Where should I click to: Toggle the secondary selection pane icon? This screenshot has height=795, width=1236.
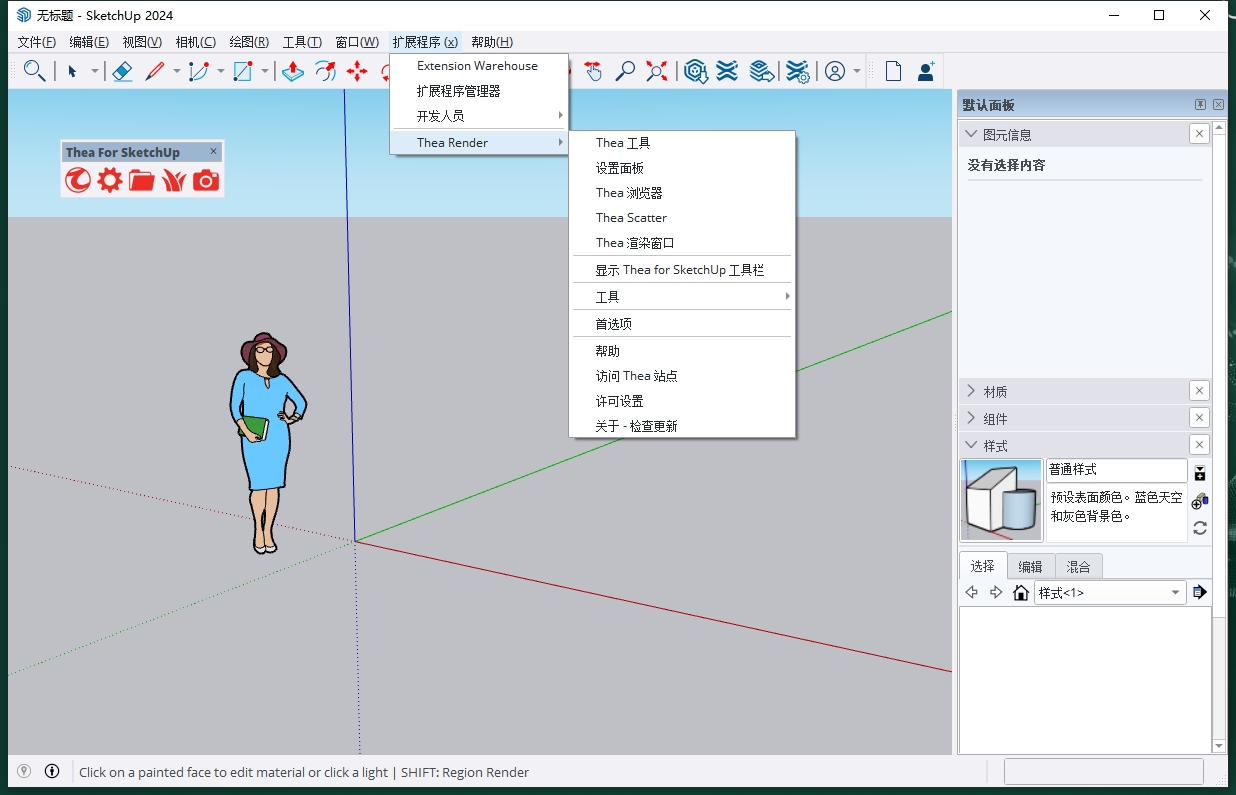(1200, 473)
